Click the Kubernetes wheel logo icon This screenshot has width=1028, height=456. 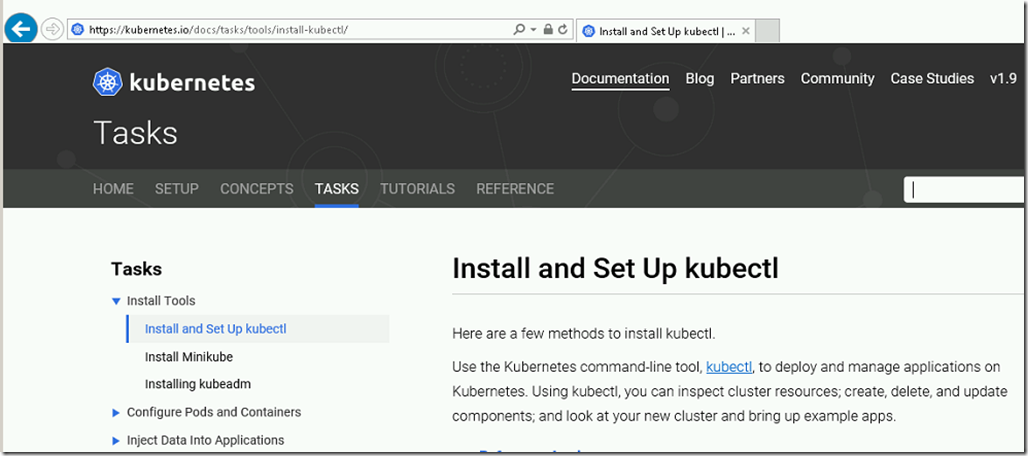tap(108, 82)
